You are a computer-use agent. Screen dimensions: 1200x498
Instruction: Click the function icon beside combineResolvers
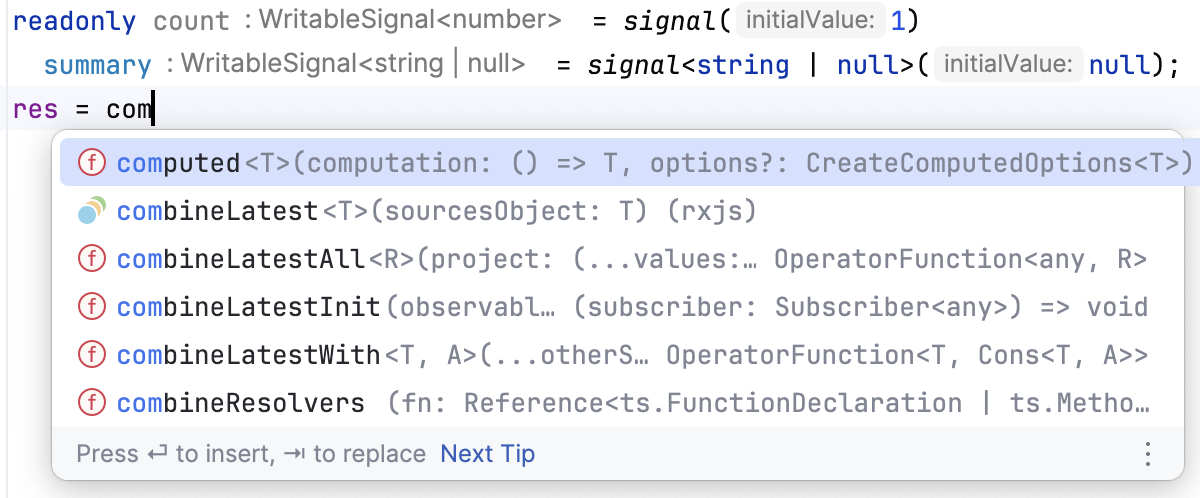coord(92,403)
